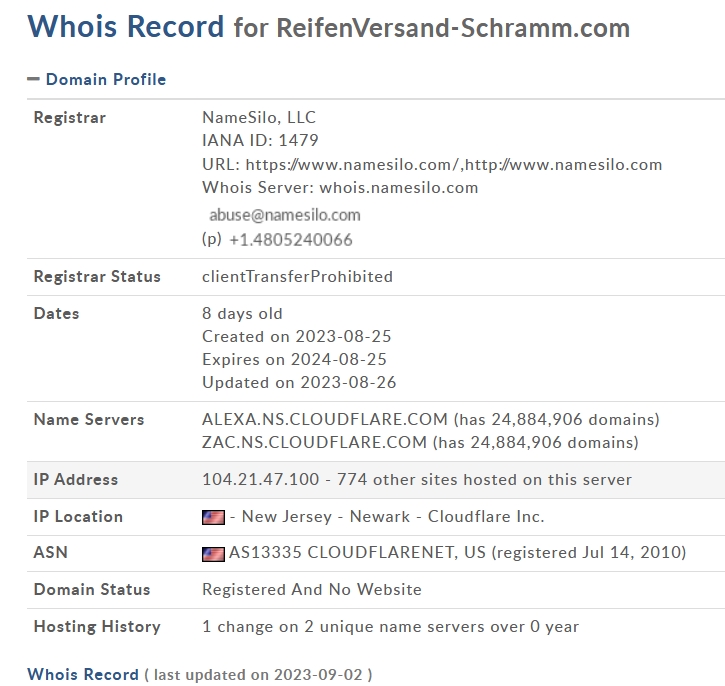This screenshot has height=686, width=725.
Task: Open the Domain Profile heading
Action: tap(106, 79)
